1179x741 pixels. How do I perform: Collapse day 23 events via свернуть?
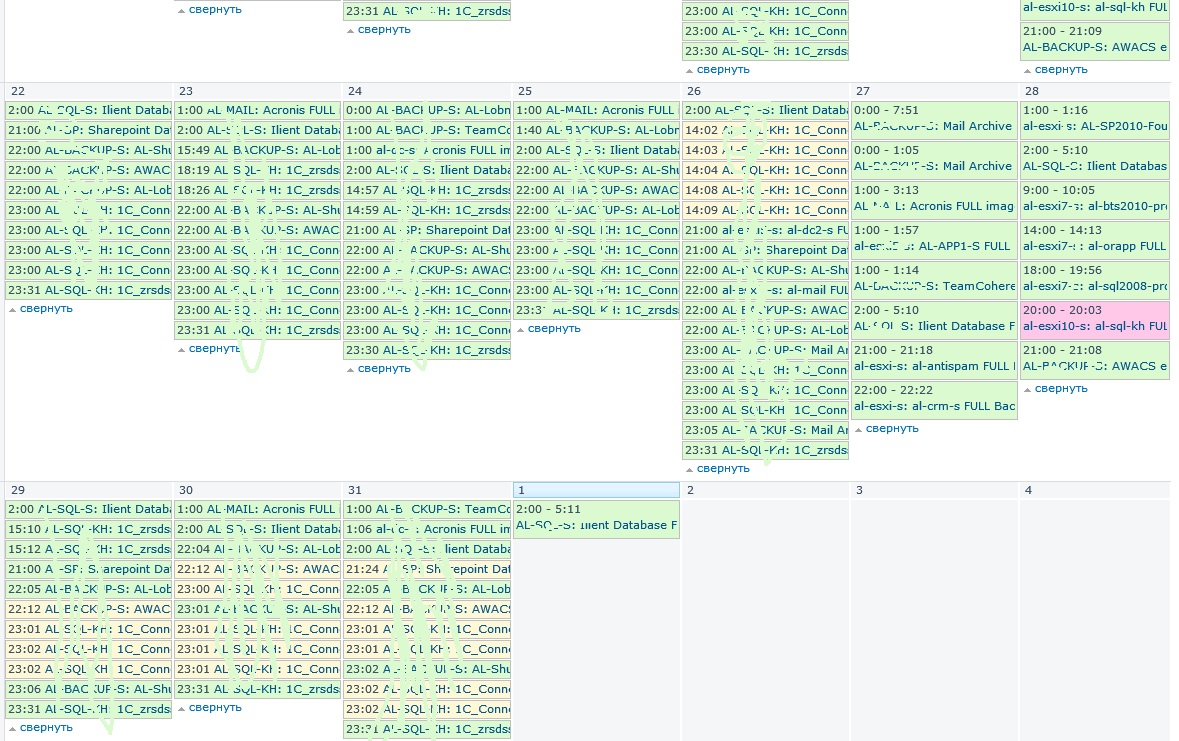pos(214,348)
